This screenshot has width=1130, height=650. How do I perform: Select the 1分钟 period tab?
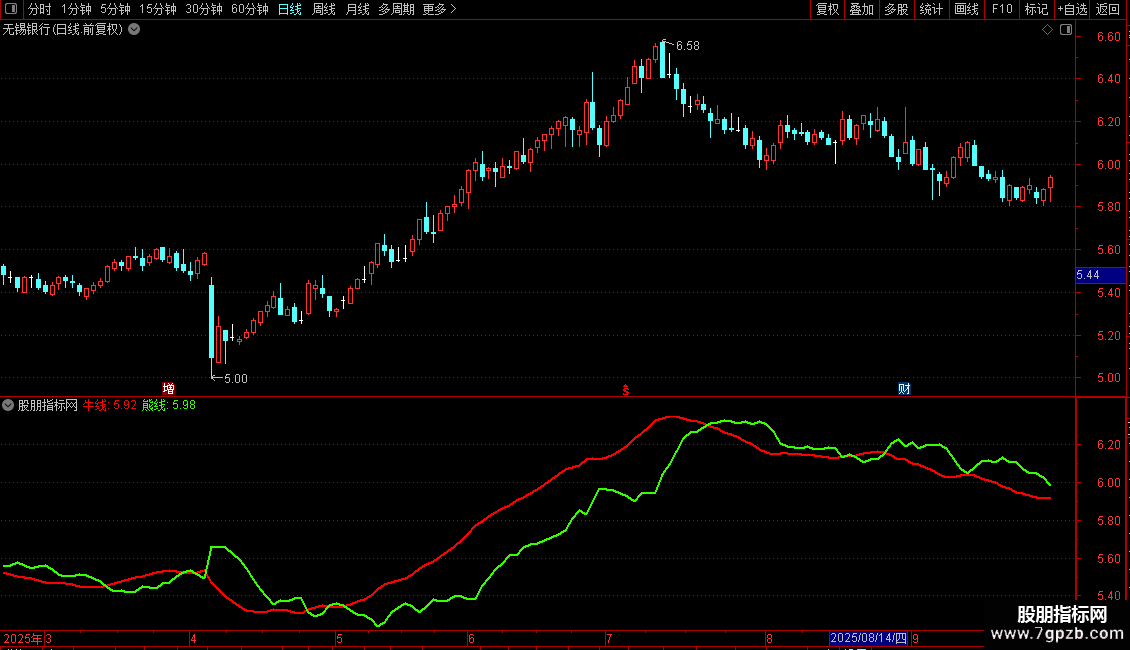point(76,9)
